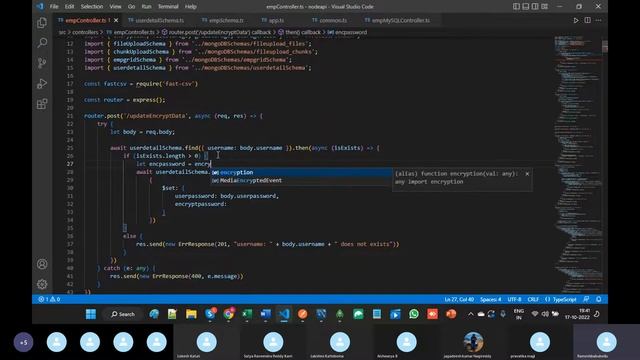
Task: Open the Selection menu
Action: [92, 7]
